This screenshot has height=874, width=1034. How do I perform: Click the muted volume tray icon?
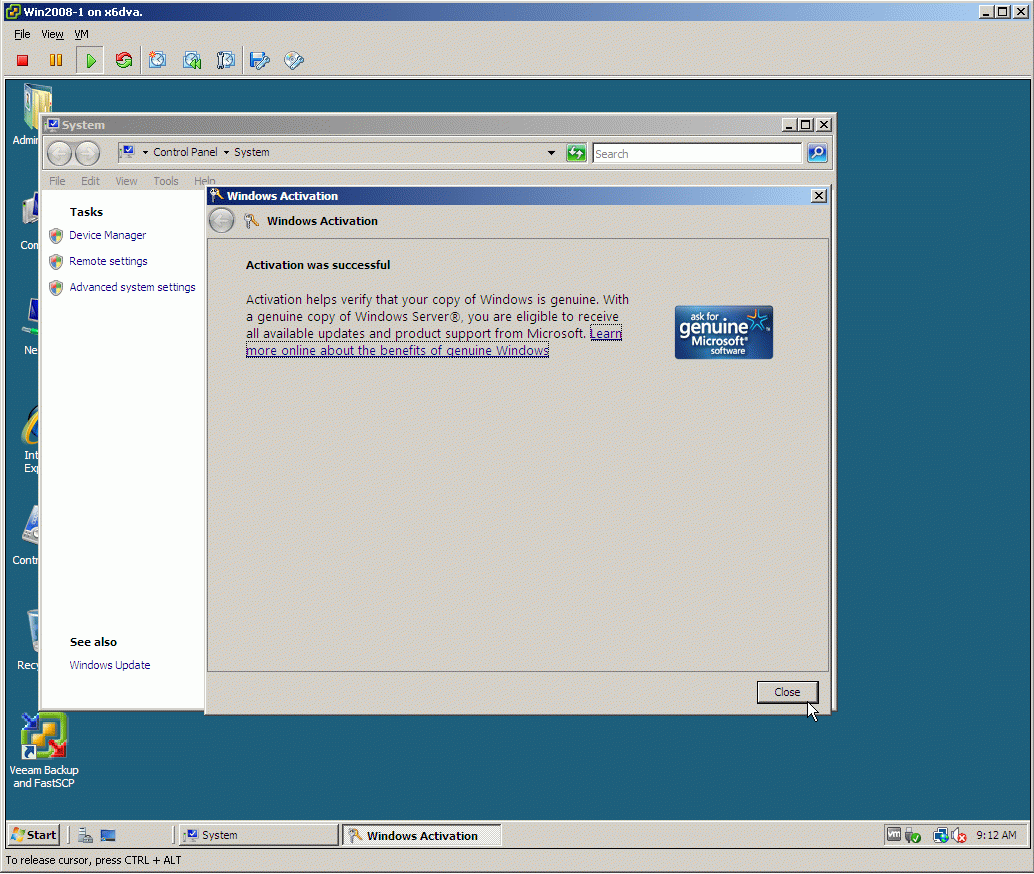(x=959, y=836)
